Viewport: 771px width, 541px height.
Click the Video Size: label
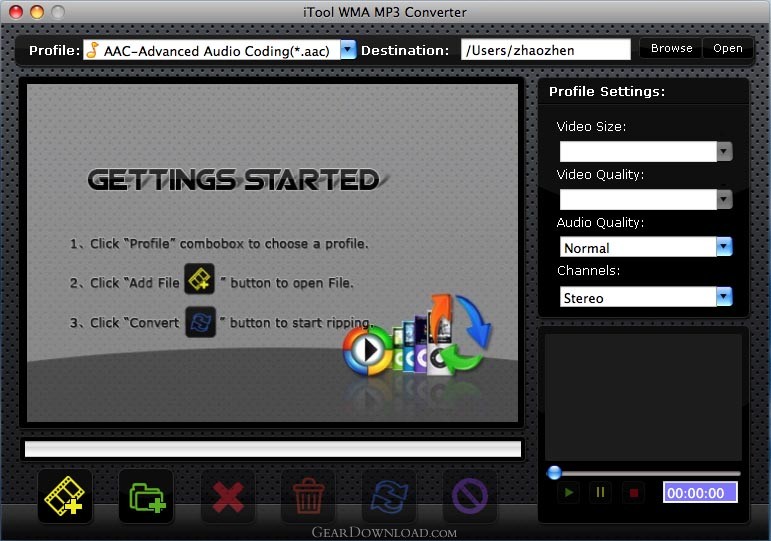591,126
